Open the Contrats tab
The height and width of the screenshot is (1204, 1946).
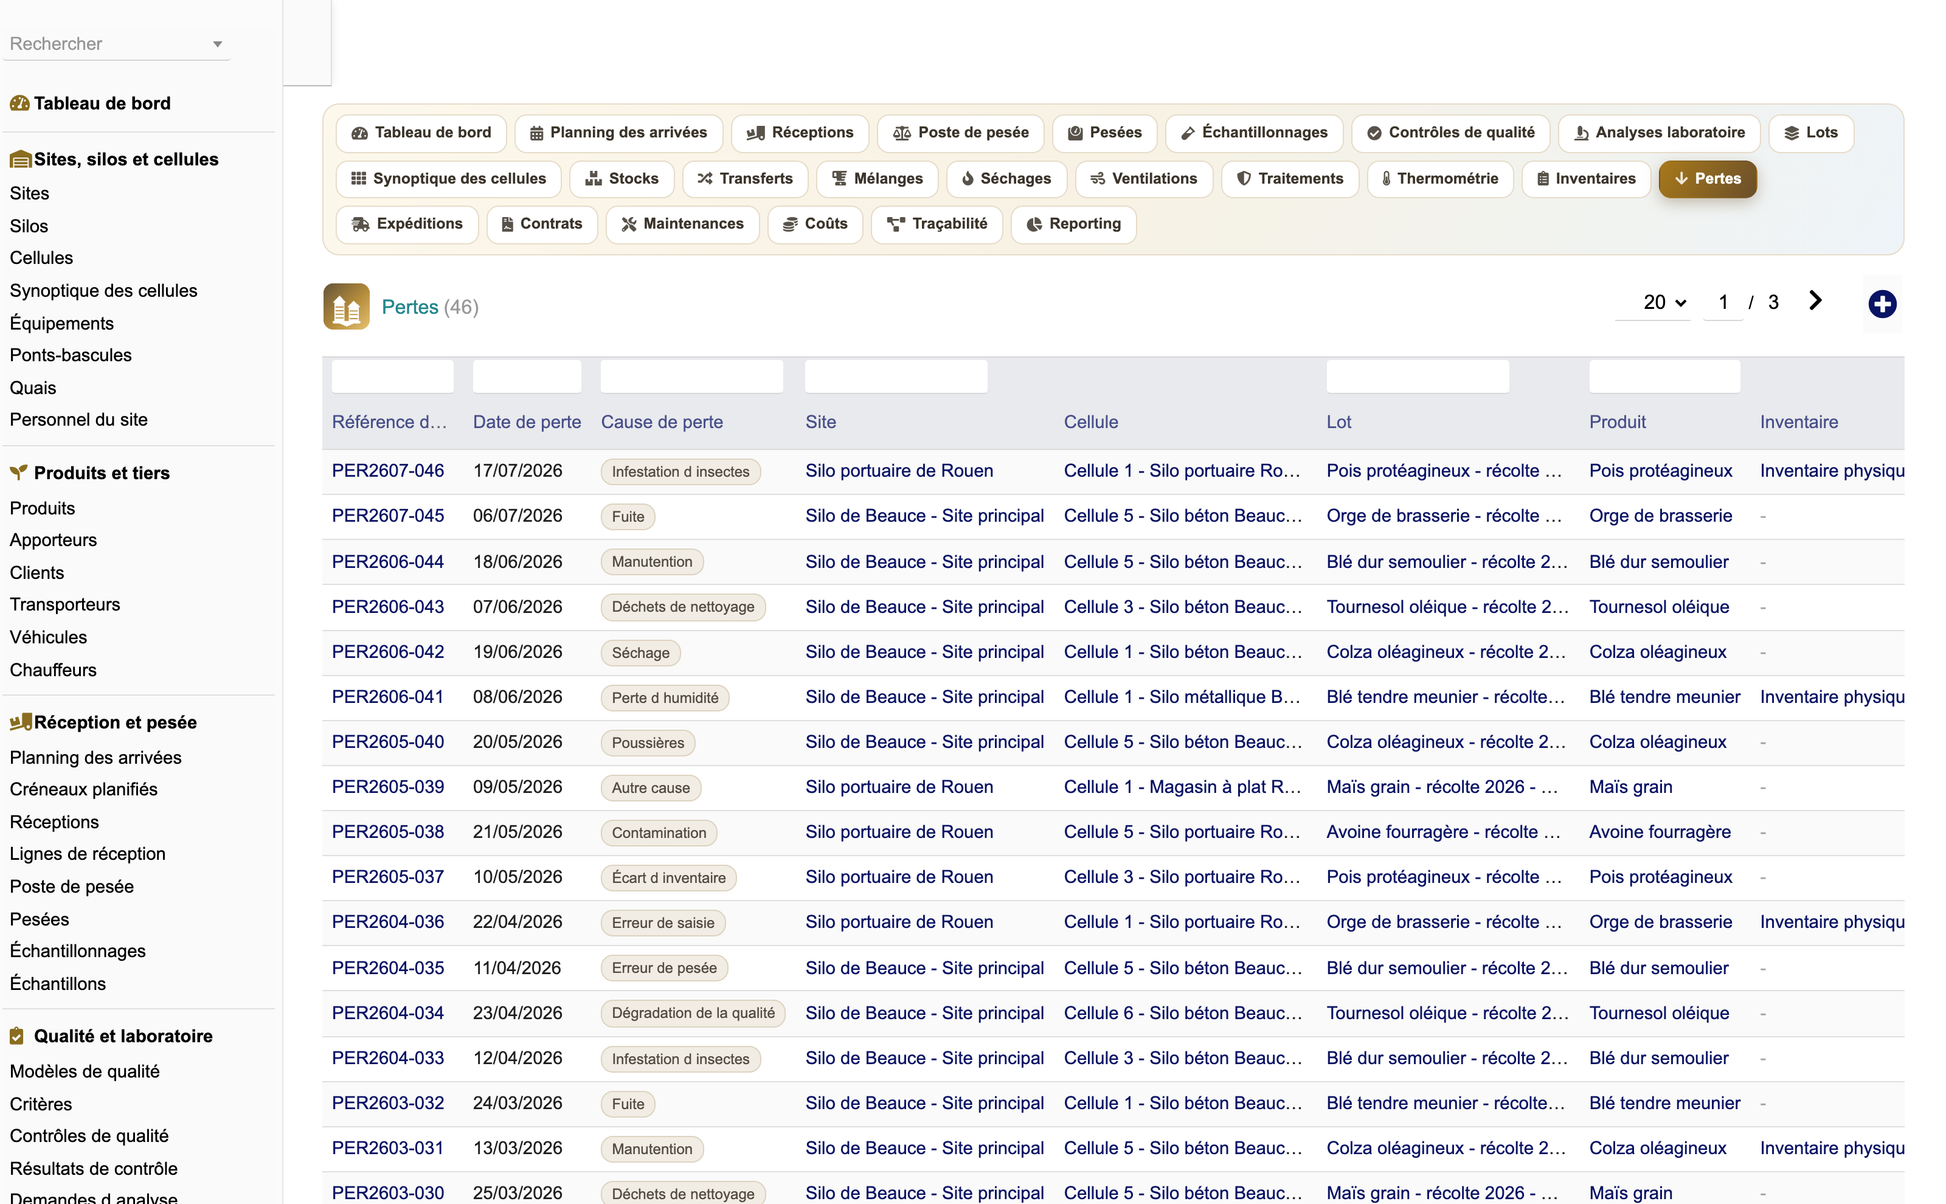coord(542,224)
